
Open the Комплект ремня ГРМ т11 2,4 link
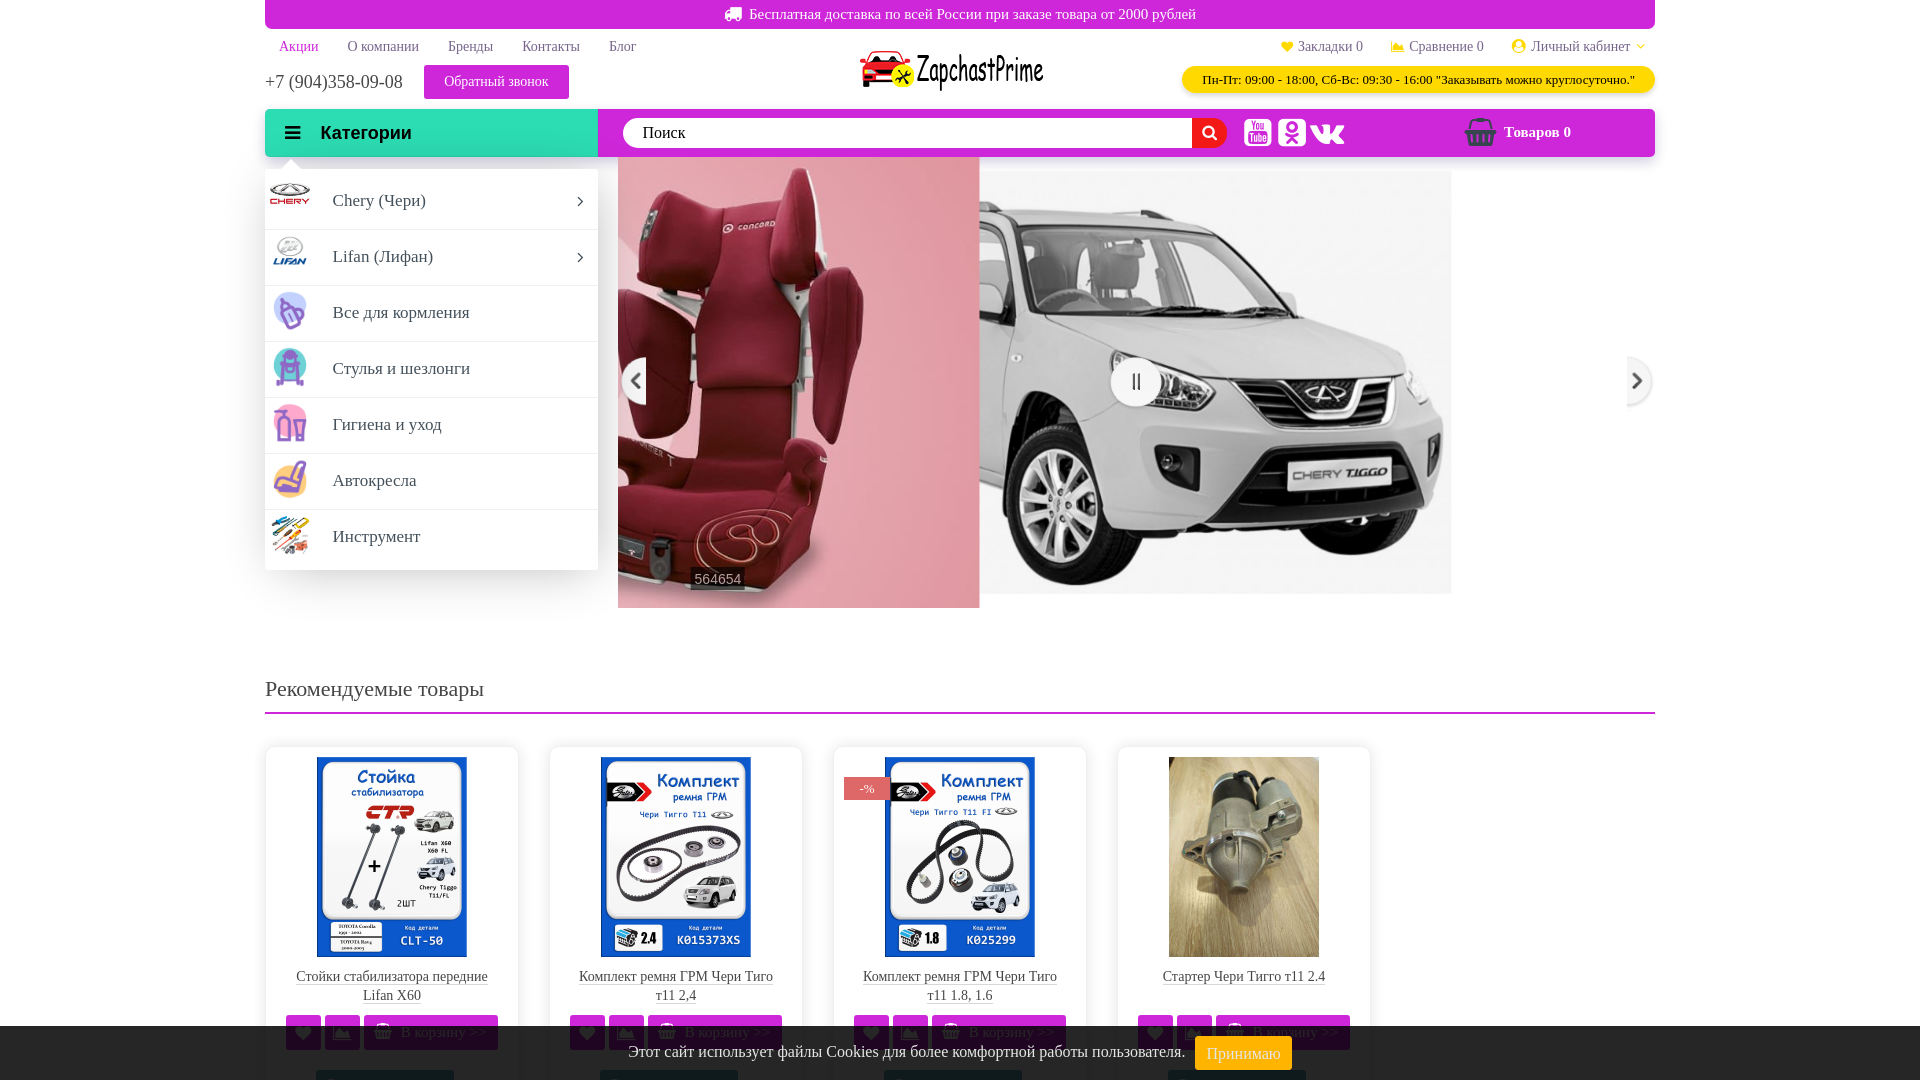676,986
